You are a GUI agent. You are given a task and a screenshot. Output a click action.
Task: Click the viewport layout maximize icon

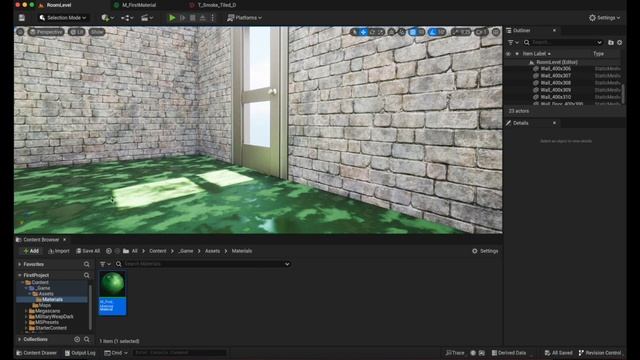496,32
